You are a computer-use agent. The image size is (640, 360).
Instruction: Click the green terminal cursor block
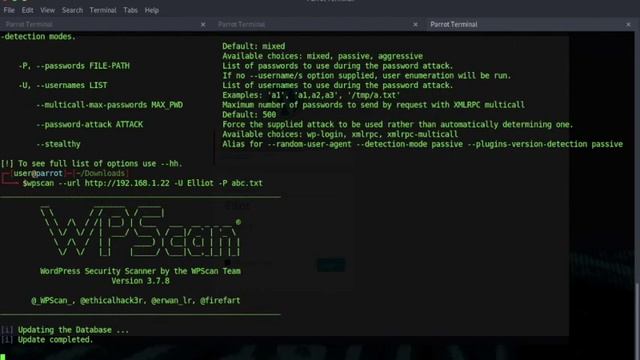[x=3, y=357]
